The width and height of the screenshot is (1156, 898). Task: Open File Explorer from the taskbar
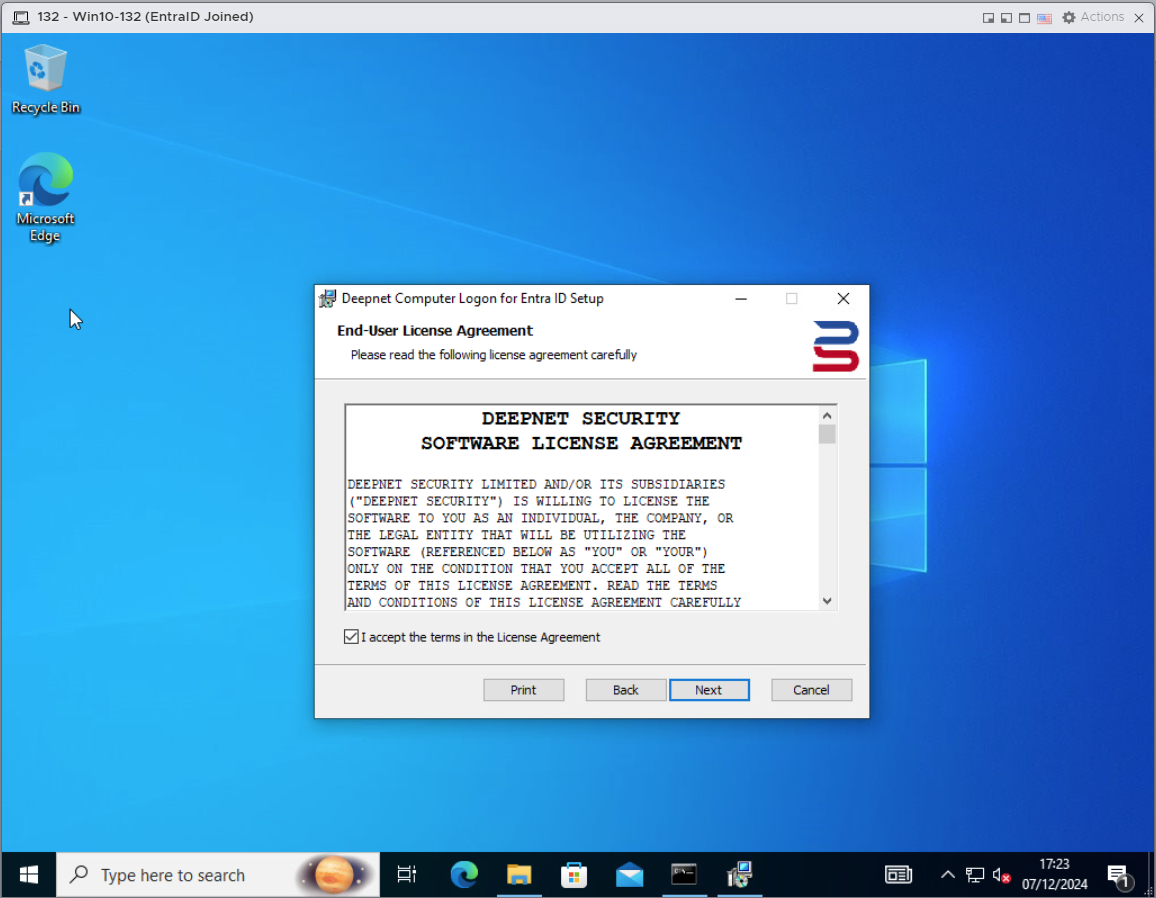pyautogui.click(x=519, y=875)
